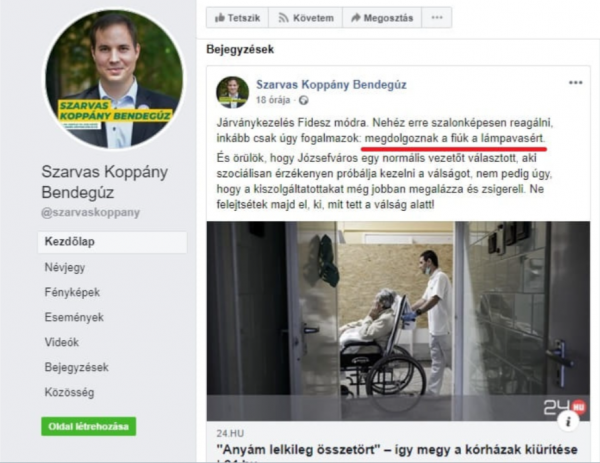
Task: Share the page via Megosztás button
Action: pyautogui.click(x=382, y=18)
